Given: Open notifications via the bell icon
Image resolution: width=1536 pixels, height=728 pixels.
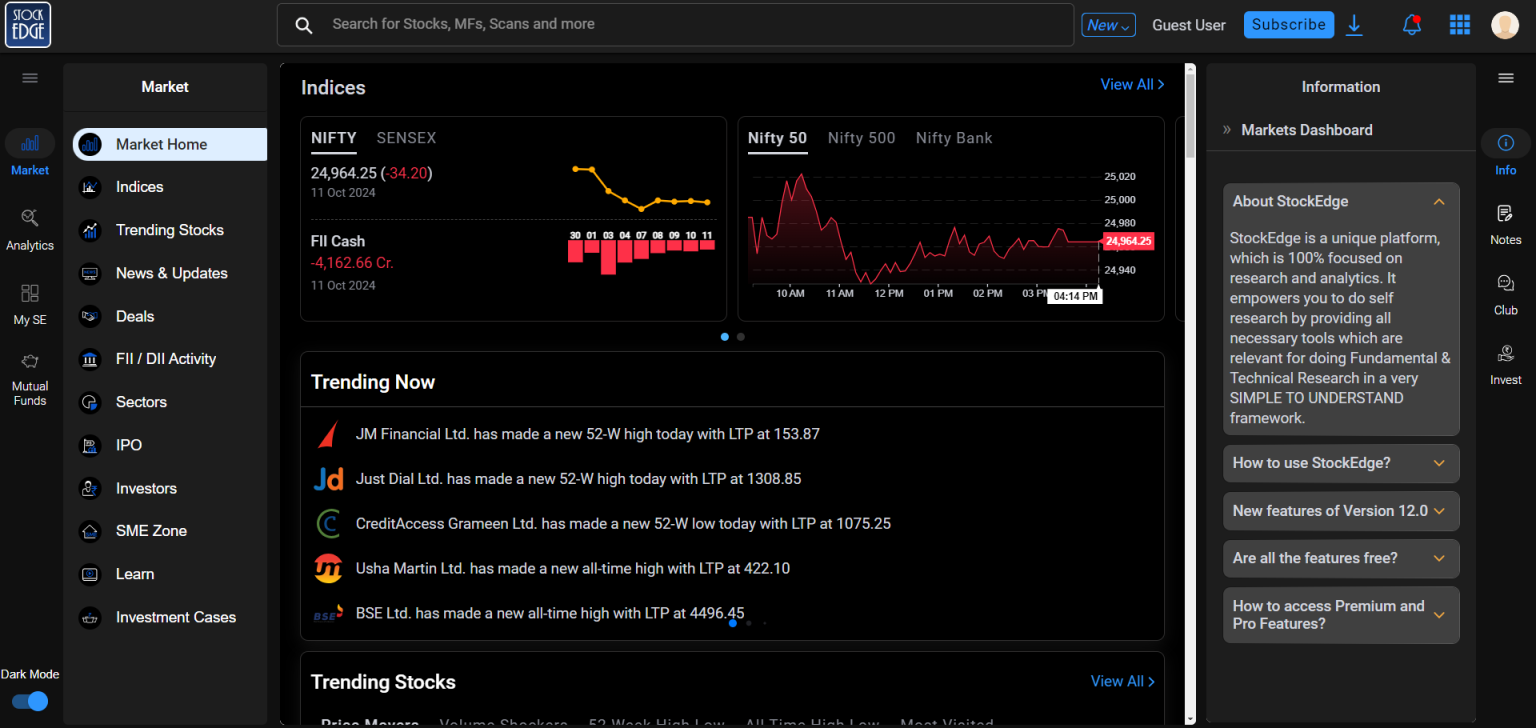Looking at the screenshot, I should 1411,24.
